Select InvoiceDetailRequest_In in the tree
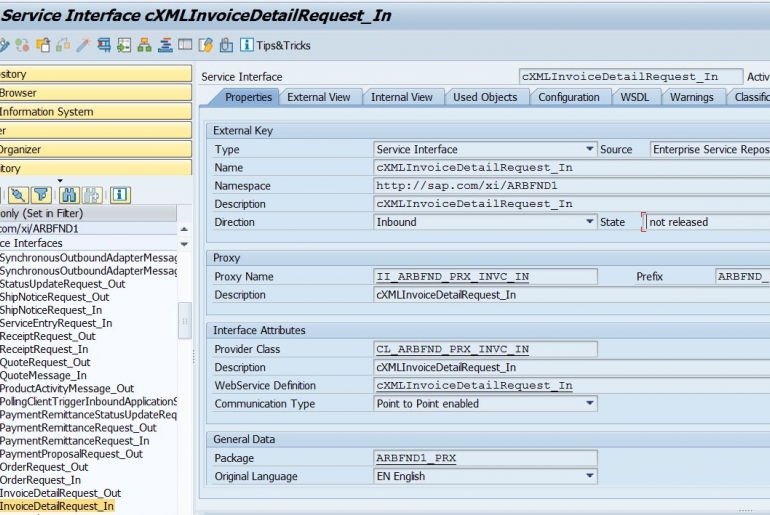The image size is (770, 515). (57, 506)
